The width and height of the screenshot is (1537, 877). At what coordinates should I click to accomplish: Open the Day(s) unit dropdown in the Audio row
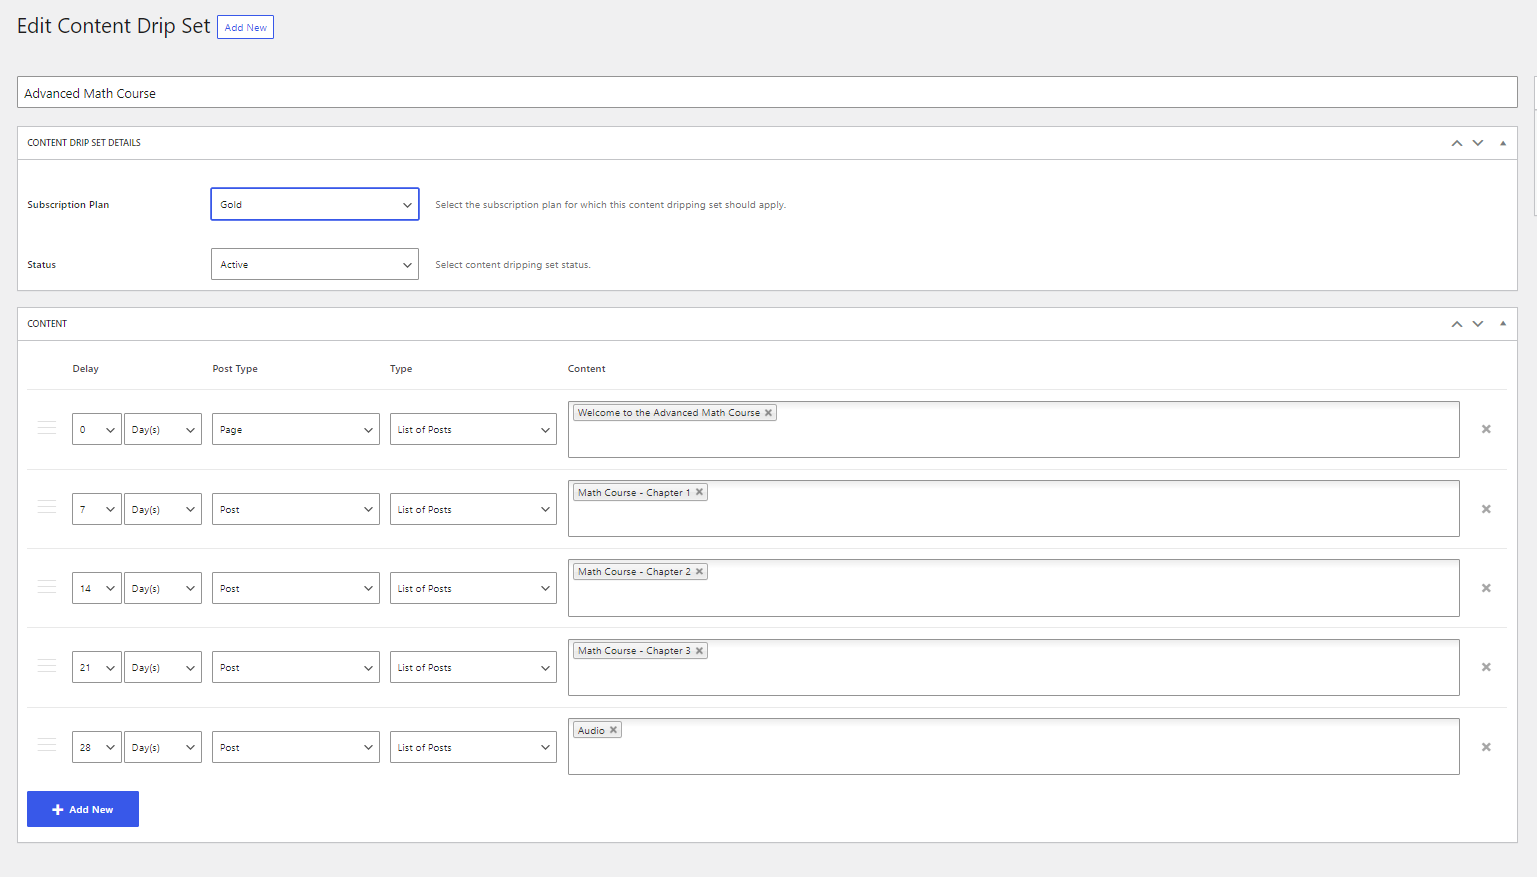[163, 747]
